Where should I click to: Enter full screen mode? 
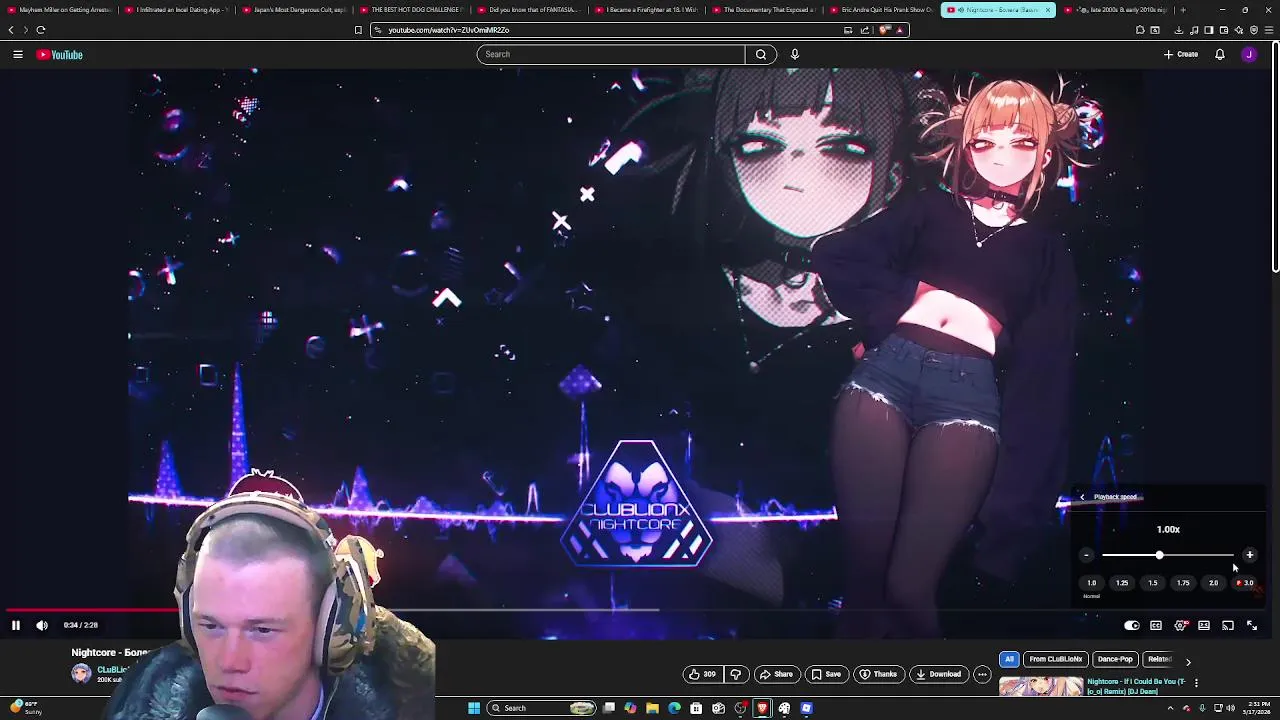pyautogui.click(x=1252, y=625)
